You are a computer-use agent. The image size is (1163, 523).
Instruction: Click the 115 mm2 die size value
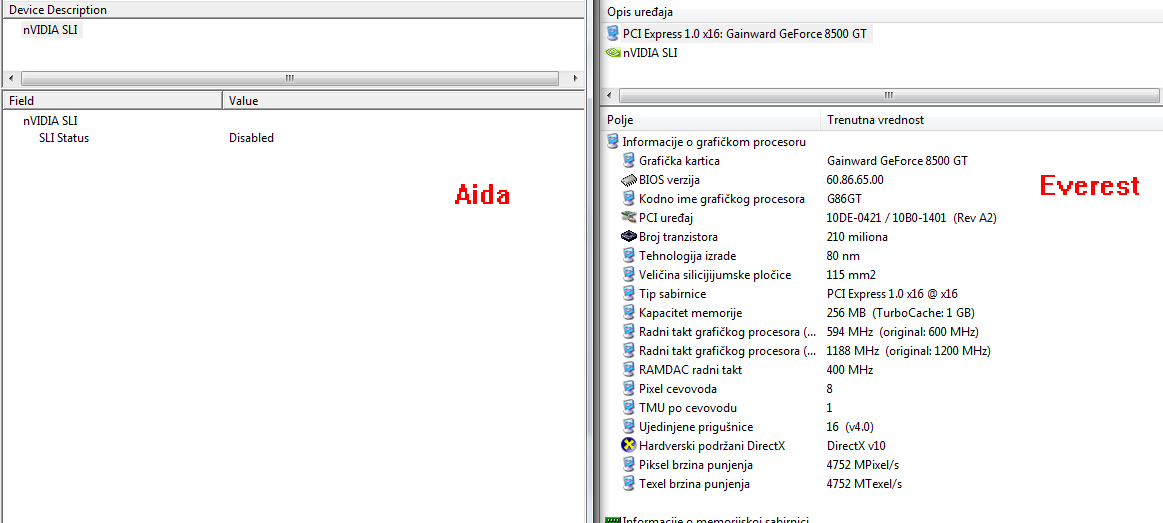pos(849,275)
